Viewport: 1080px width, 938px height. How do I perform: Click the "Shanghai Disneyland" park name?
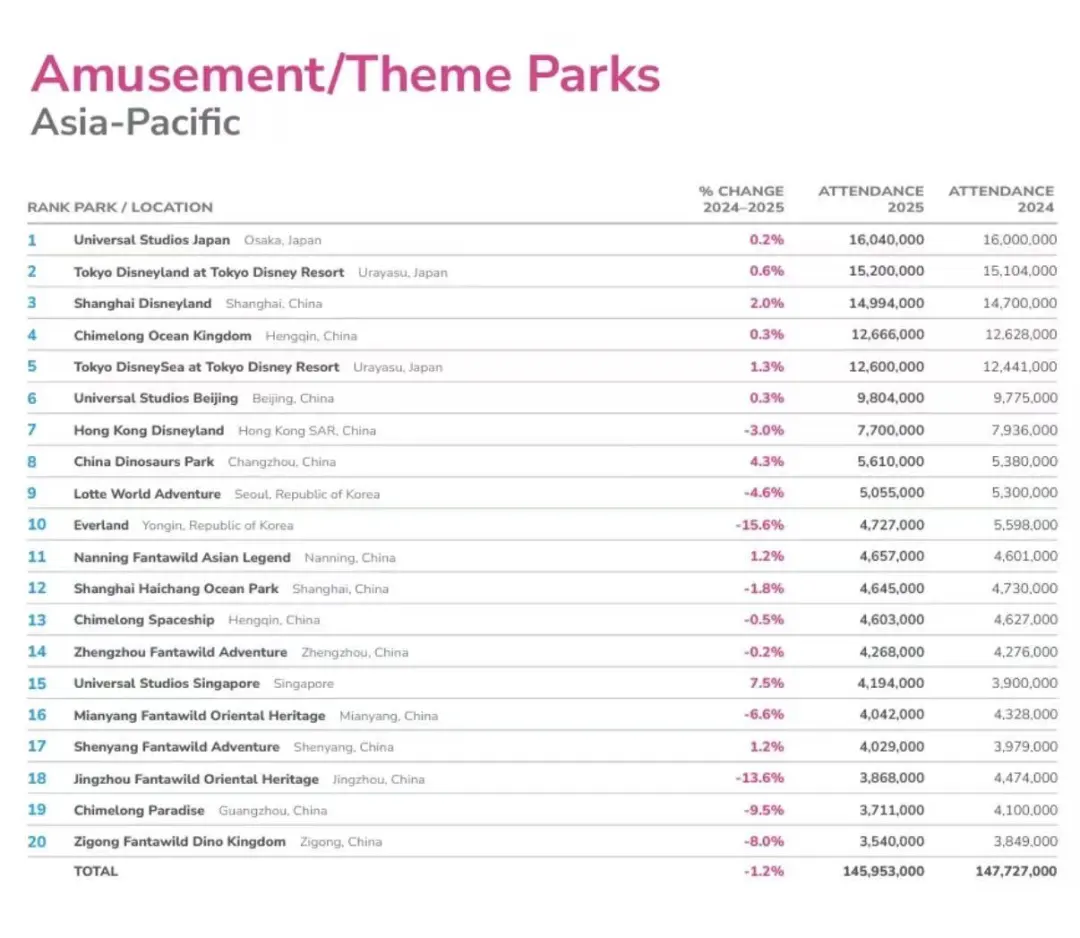(143, 303)
